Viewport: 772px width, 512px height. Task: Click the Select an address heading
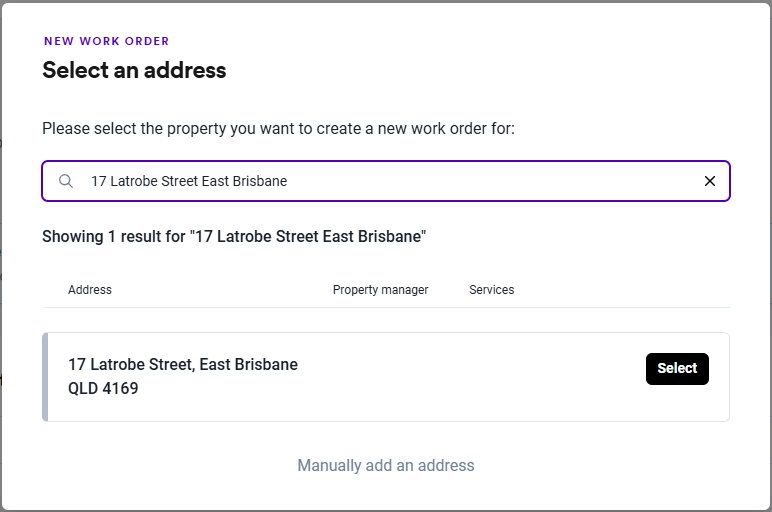coord(134,70)
